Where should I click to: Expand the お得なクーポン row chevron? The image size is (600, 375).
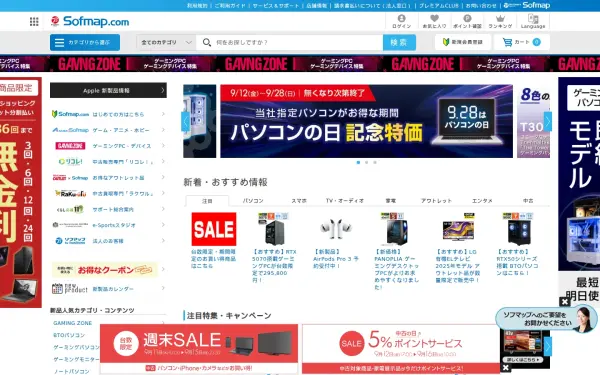[x=163, y=270]
